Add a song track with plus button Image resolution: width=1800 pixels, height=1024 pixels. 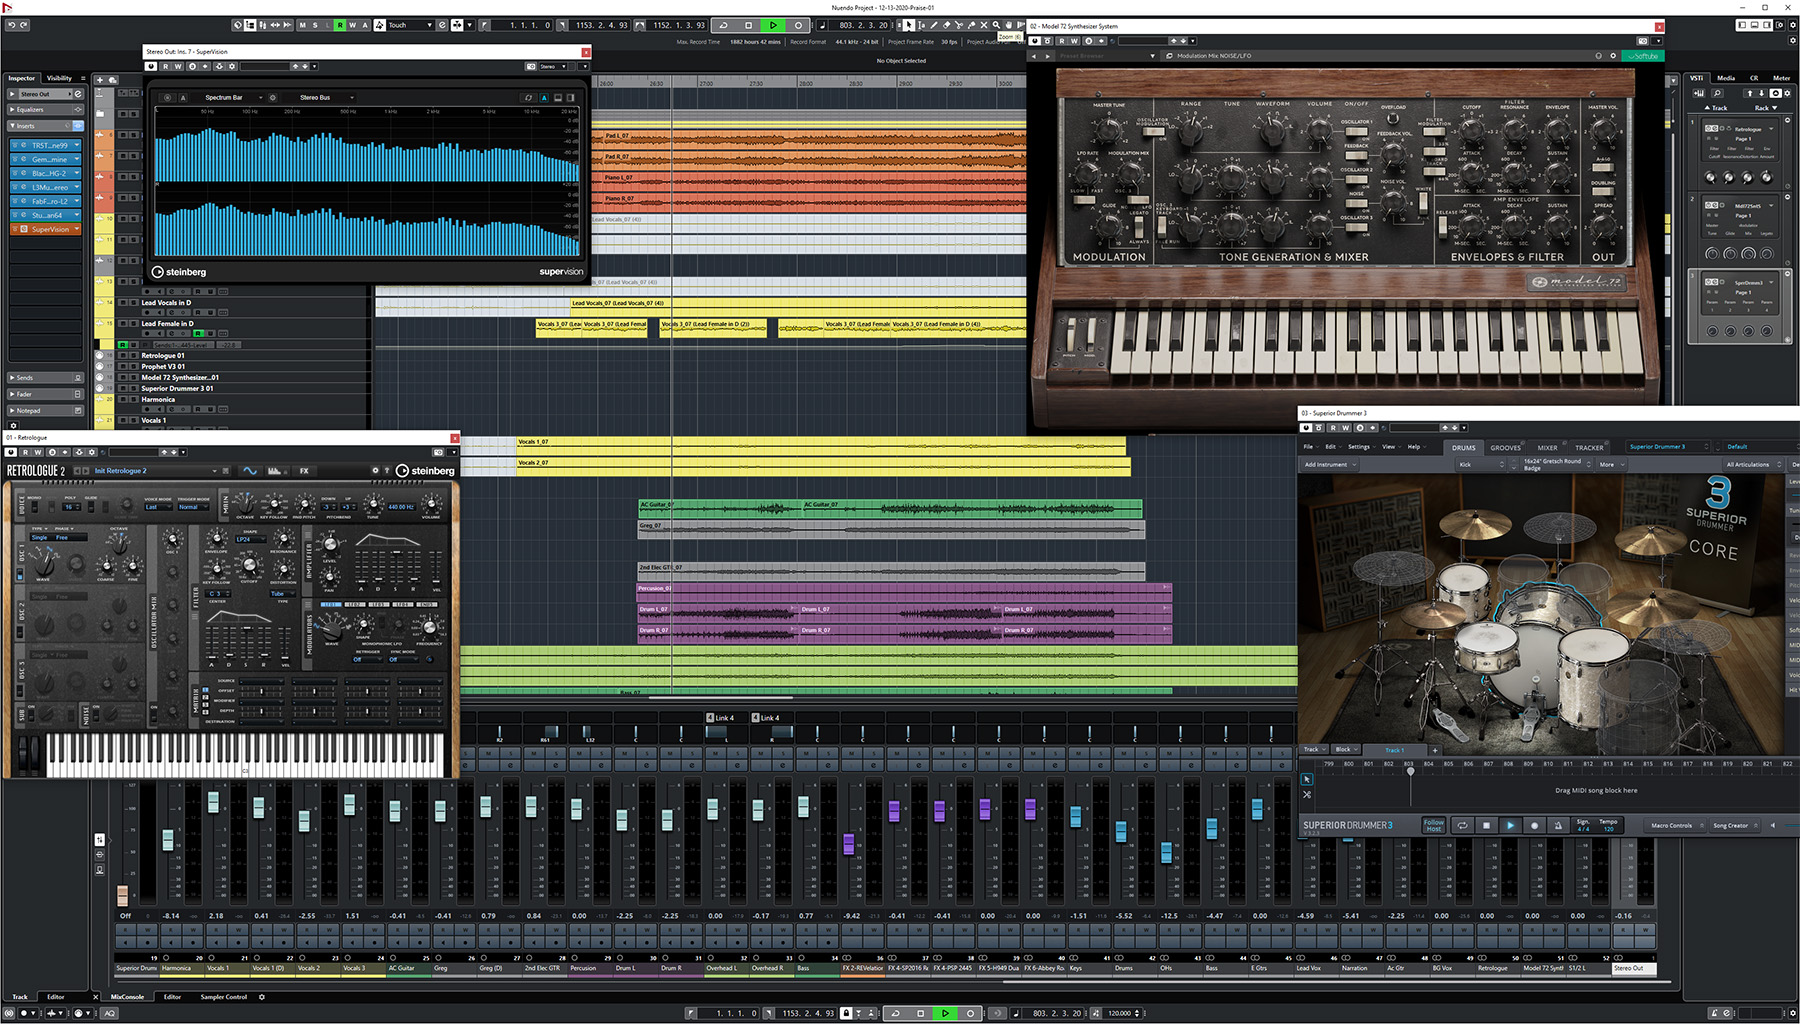[1435, 750]
